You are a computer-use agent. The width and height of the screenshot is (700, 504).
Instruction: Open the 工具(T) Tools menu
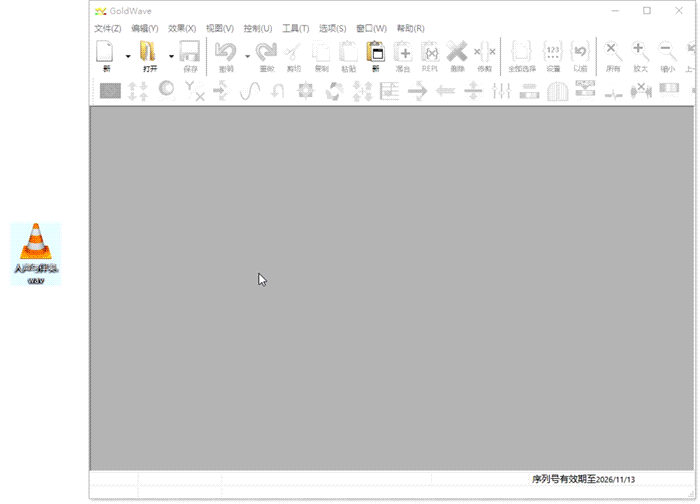point(296,29)
